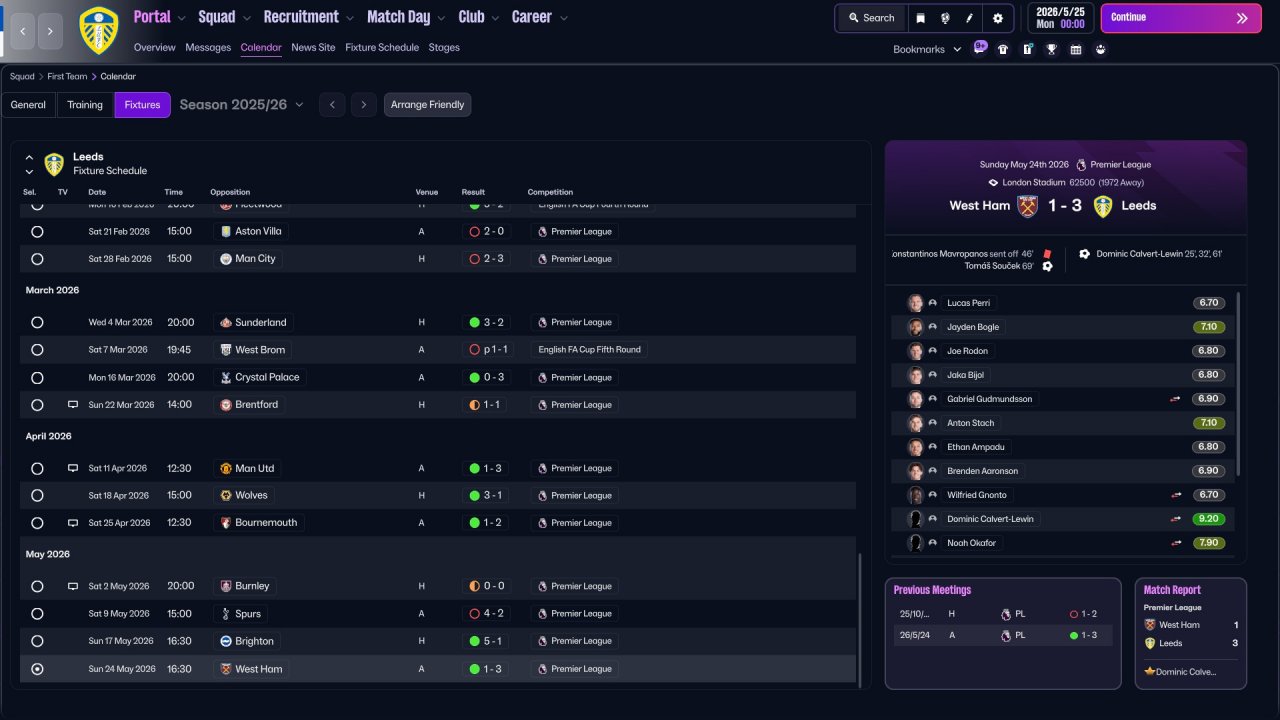
Task: Click the Aston Villa club badge
Action: point(226,231)
